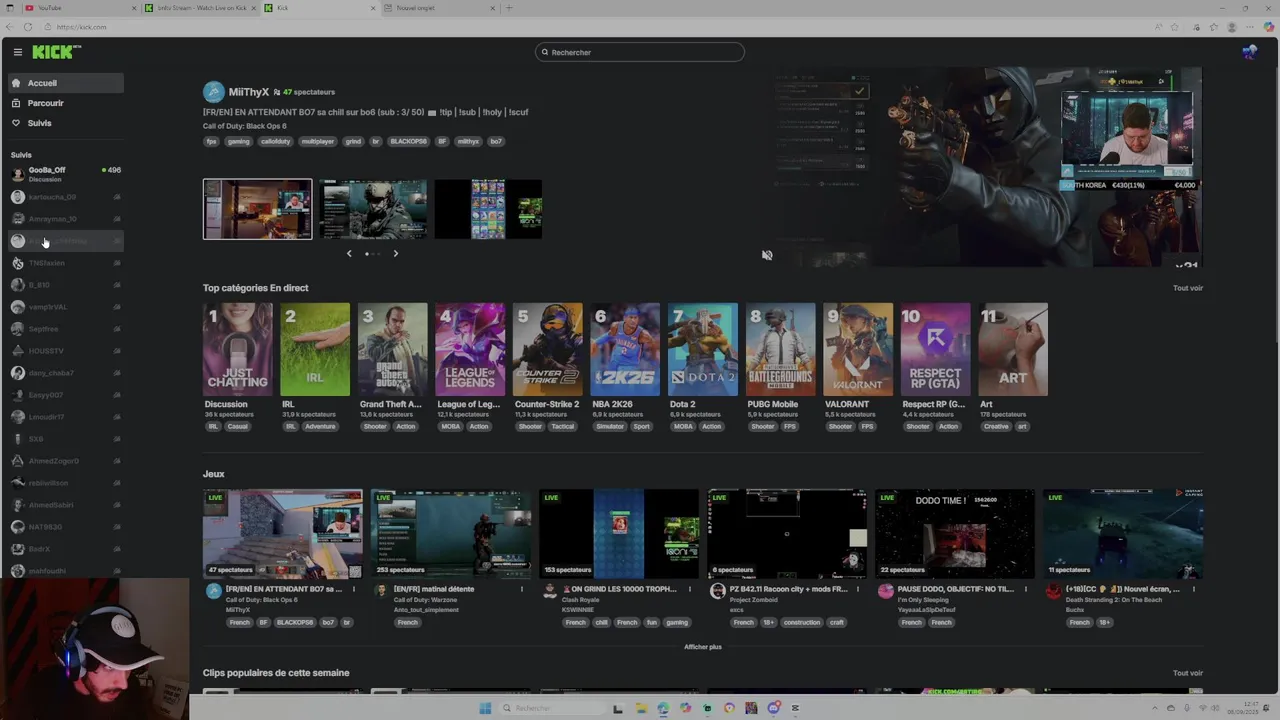The image size is (1280, 720).
Task: Open Windows Start menu
Action: (x=485, y=708)
